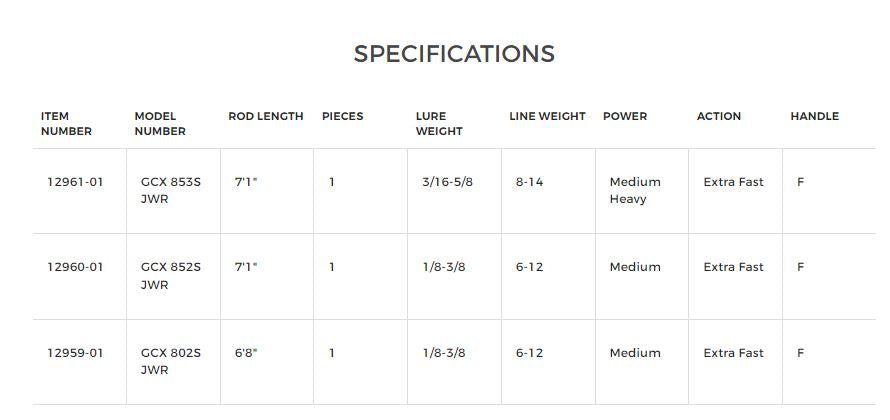Select item number 12961-01
890x420 pixels.
75,182
